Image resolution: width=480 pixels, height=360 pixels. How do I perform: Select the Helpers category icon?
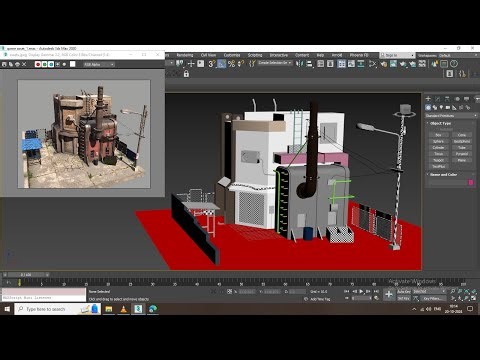[454, 107]
